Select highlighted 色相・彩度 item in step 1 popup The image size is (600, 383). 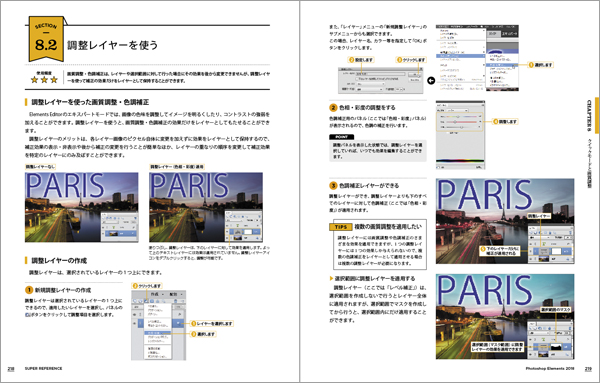(x=158, y=333)
